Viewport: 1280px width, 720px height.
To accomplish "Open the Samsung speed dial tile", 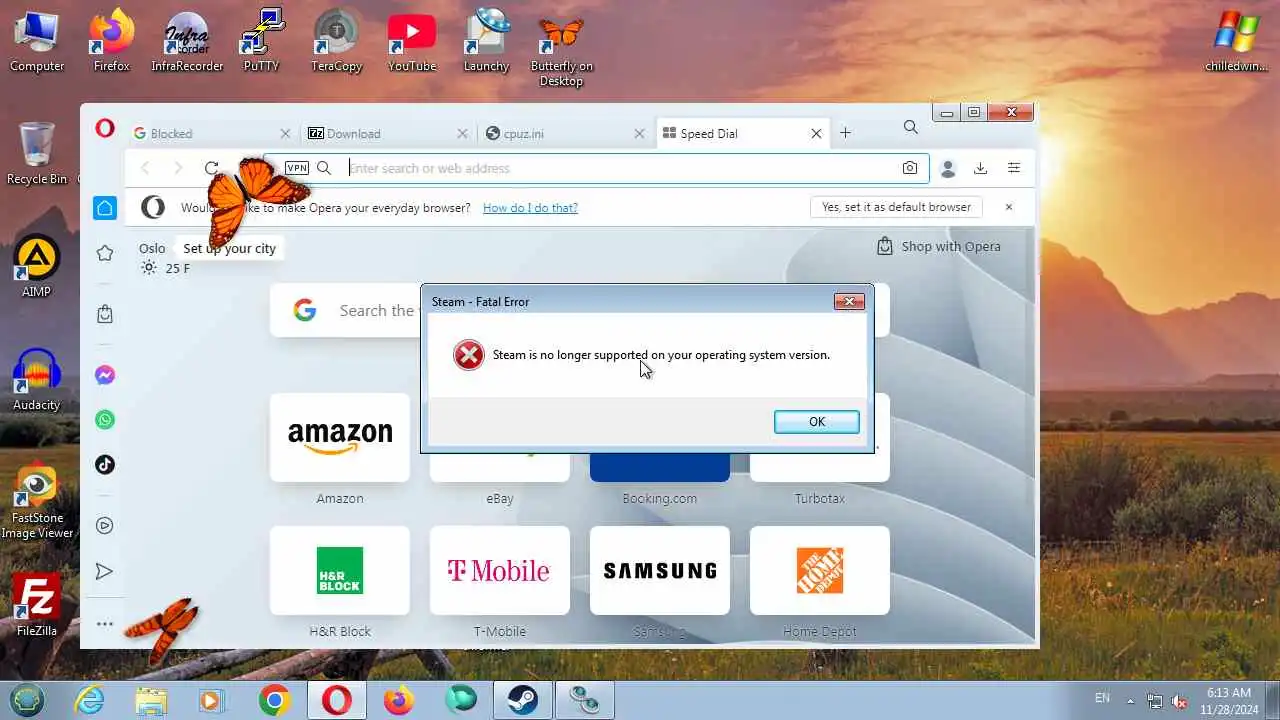I will (660, 570).
